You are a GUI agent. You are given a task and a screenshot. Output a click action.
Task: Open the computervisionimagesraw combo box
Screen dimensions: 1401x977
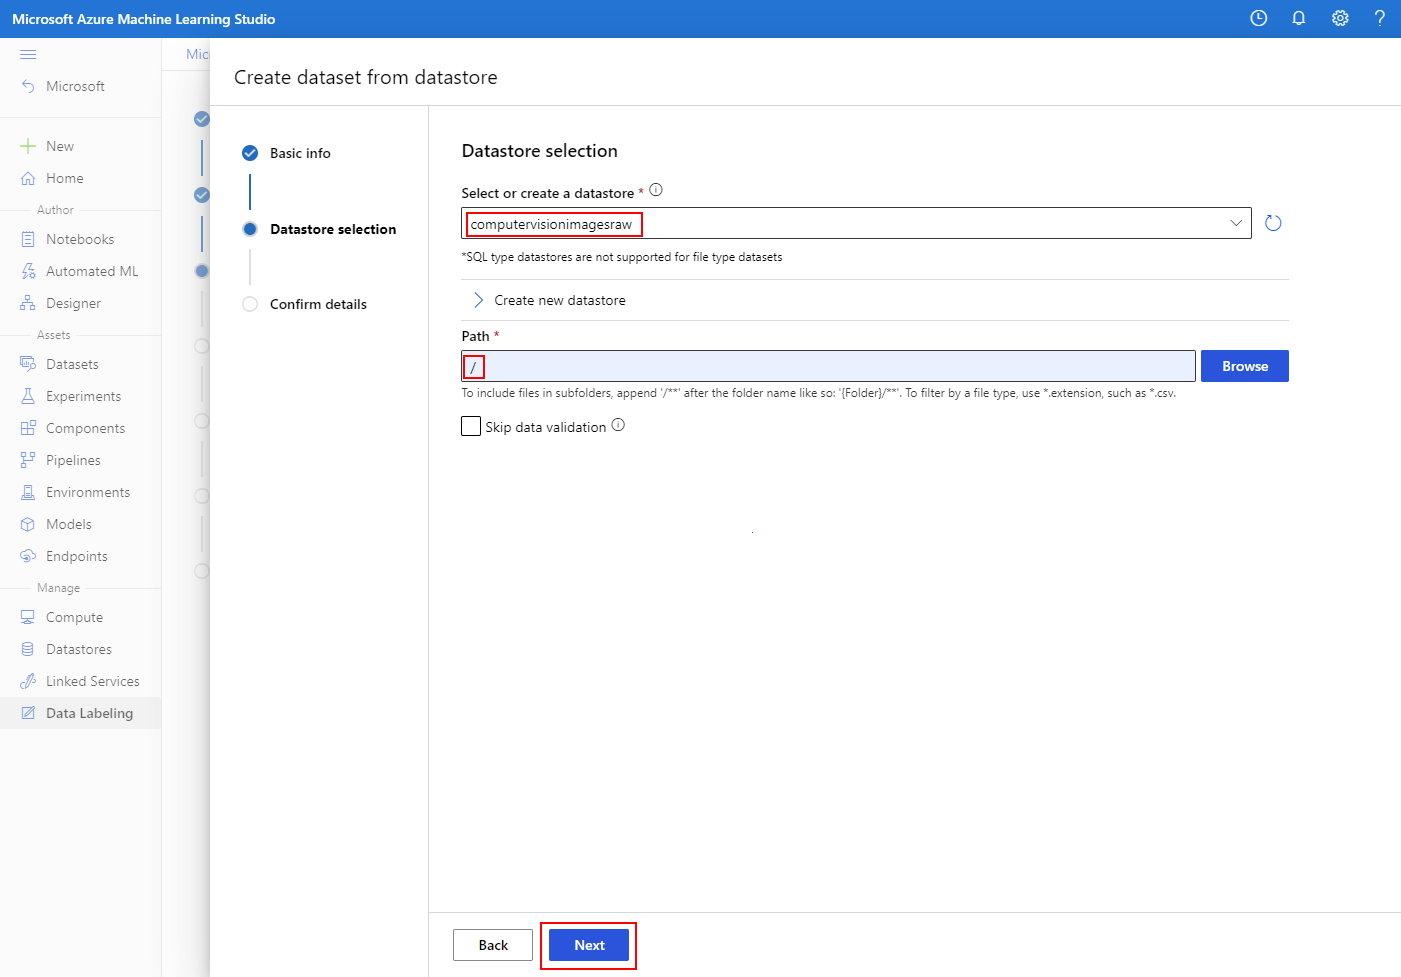pyautogui.click(x=856, y=223)
